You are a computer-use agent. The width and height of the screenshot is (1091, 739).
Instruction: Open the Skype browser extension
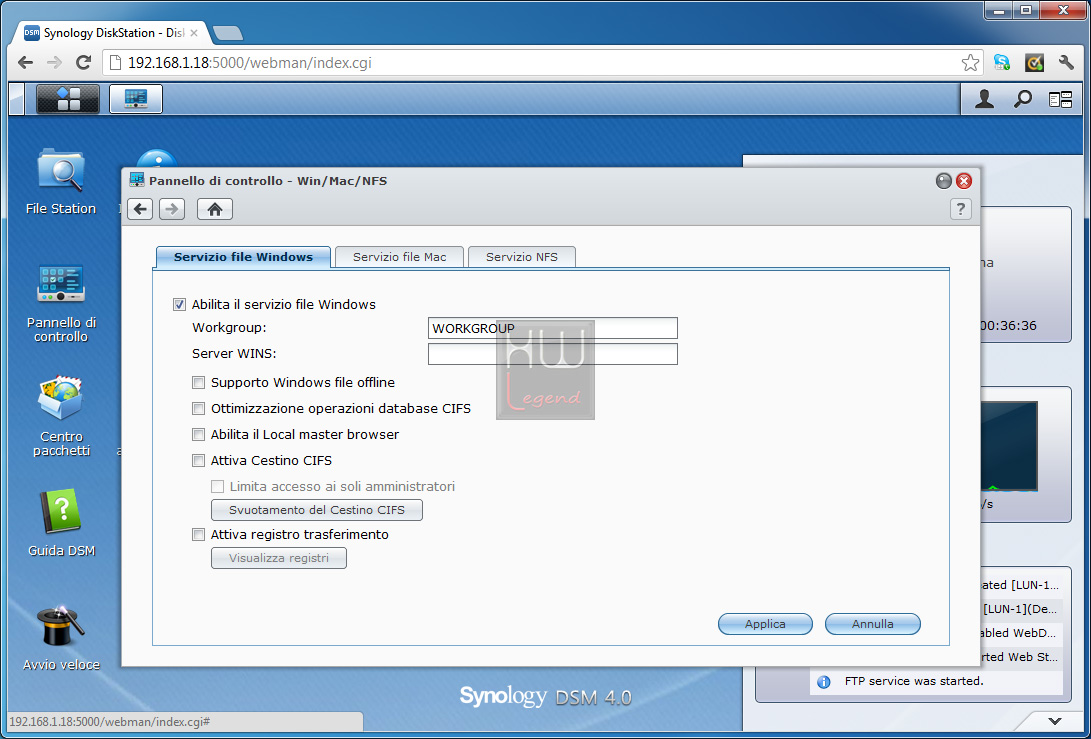tap(1002, 63)
